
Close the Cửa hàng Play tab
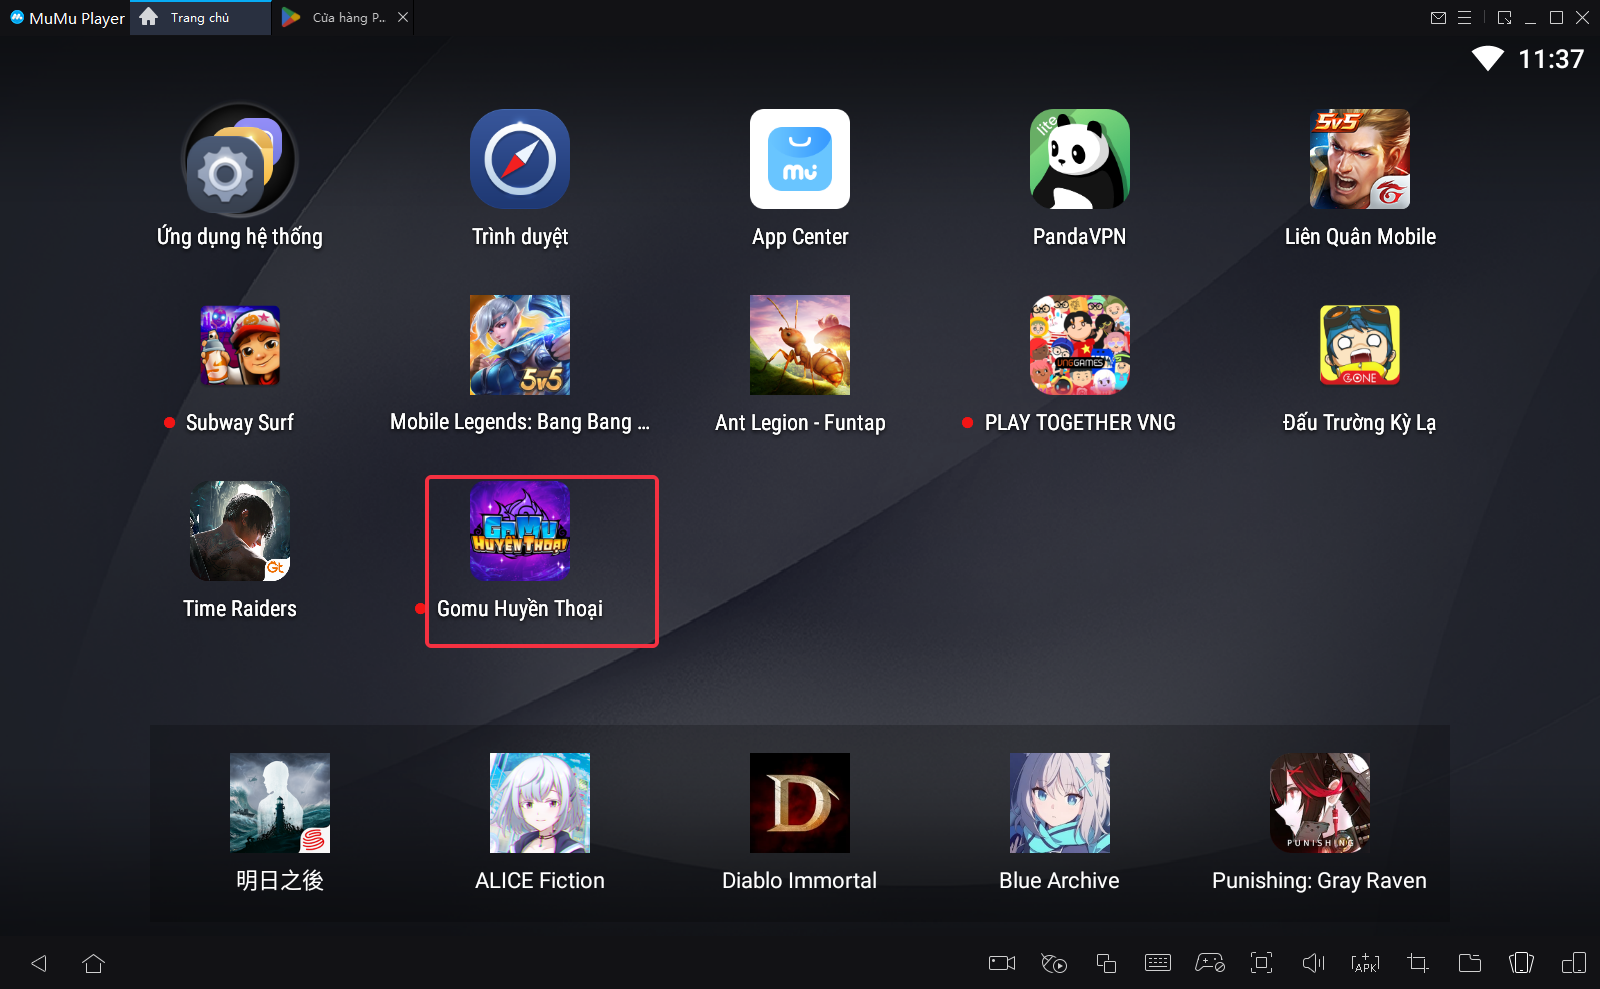(403, 17)
